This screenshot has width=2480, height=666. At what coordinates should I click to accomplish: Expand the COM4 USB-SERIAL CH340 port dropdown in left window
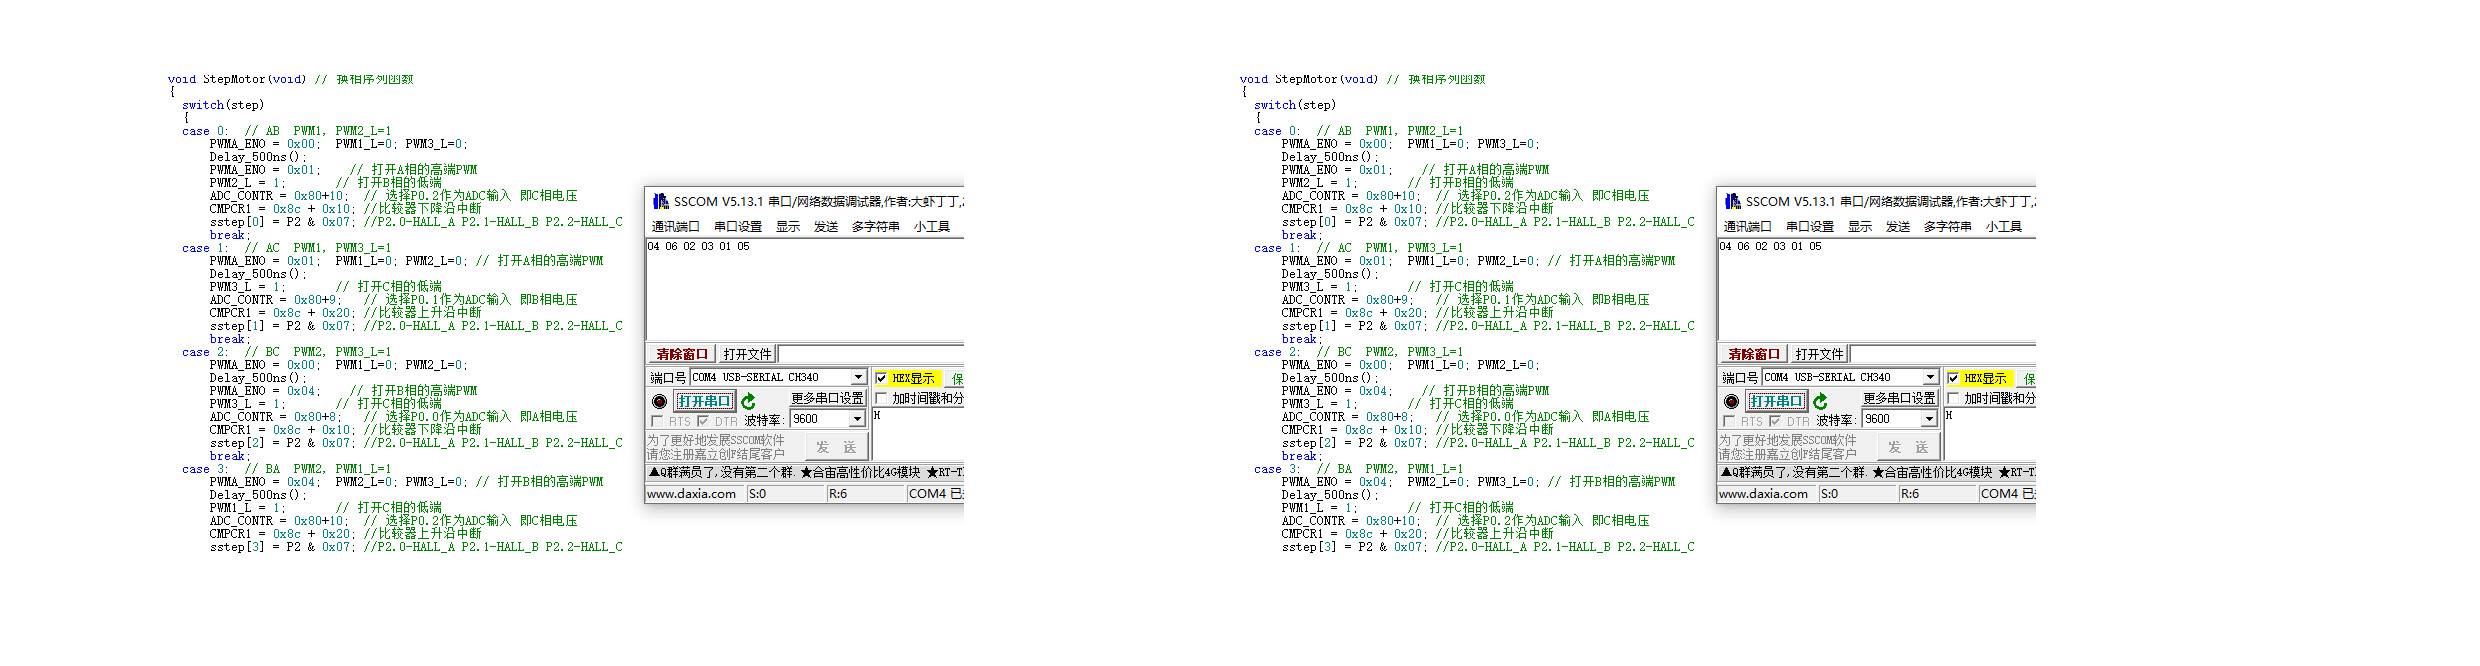click(858, 377)
